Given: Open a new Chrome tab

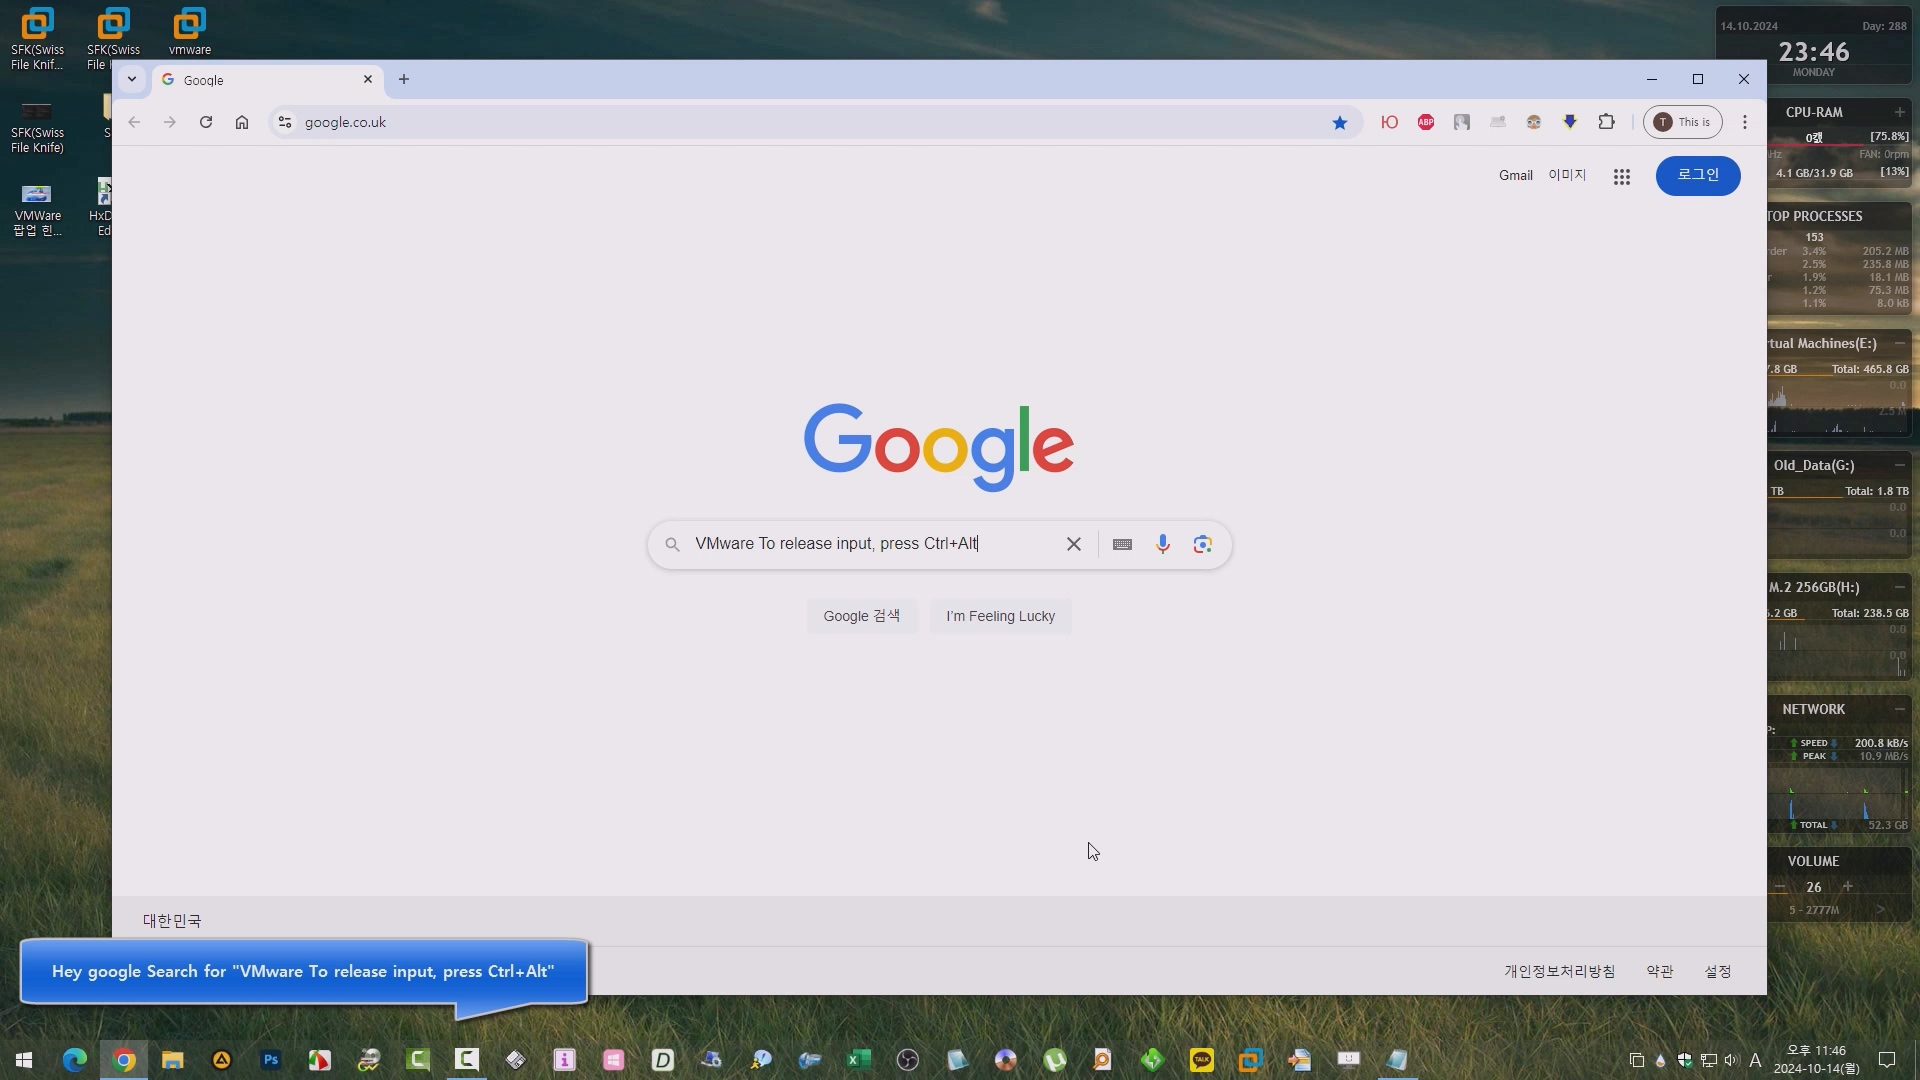Looking at the screenshot, I should [404, 79].
